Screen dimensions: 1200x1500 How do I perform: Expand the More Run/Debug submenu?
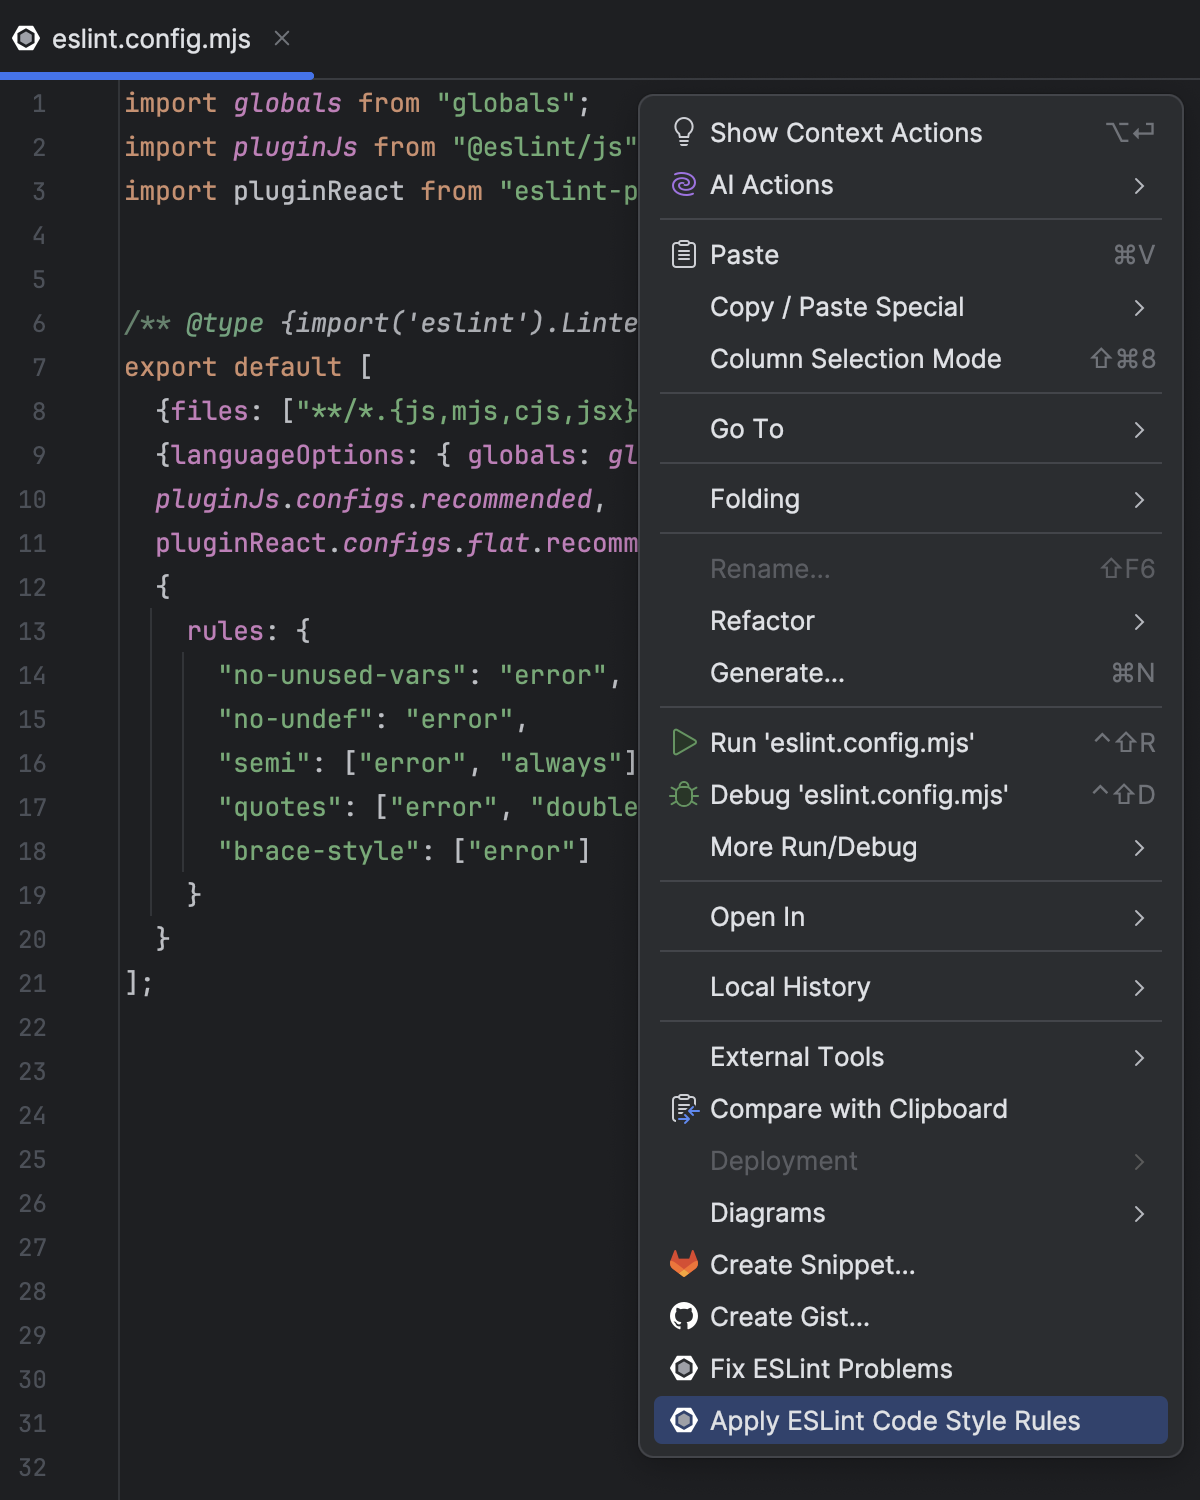[1141, 847]
